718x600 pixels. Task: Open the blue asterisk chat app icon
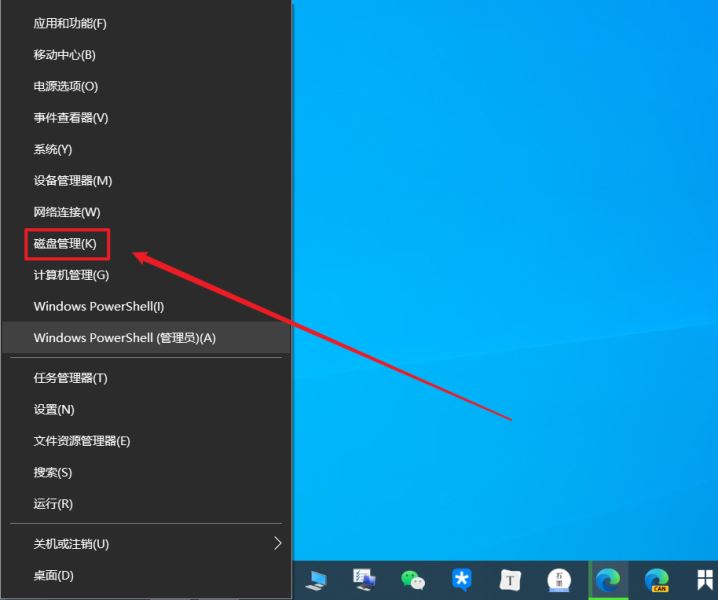[x=462, y=580]
